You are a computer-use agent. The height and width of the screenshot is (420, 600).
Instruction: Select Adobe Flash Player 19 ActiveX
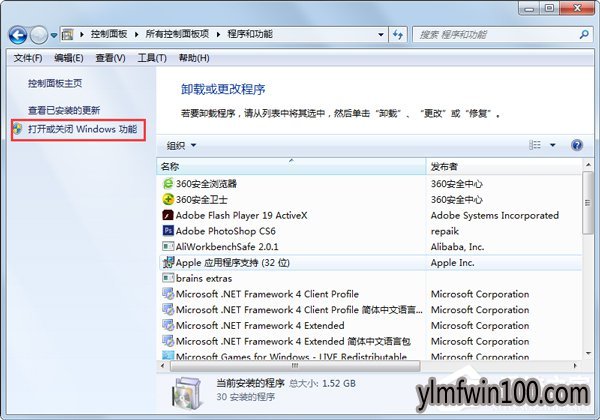pyautogui.click(x=241, y=215)
